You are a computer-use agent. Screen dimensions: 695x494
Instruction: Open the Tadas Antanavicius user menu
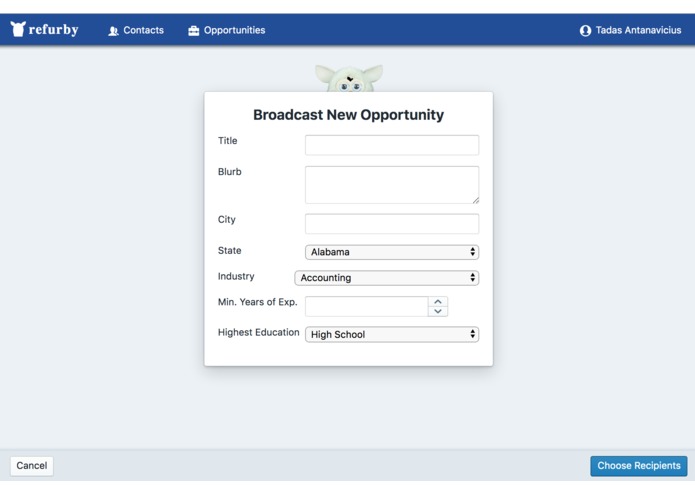[630, 30]
